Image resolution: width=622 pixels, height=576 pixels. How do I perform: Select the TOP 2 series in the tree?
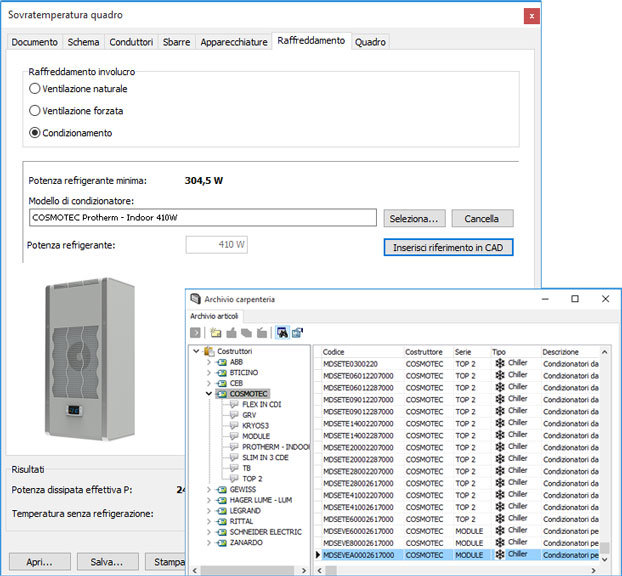(252, 479)
